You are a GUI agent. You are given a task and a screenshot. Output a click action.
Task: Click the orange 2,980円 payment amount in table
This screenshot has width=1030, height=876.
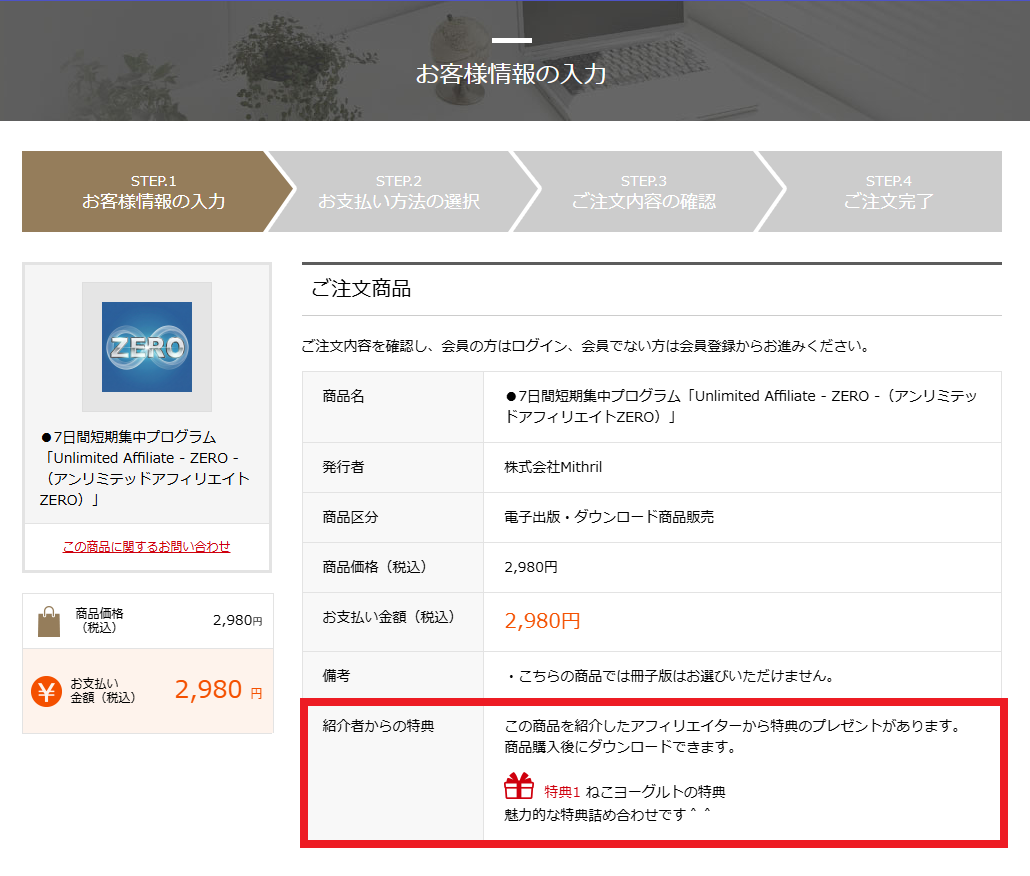[x=542, y=621]
